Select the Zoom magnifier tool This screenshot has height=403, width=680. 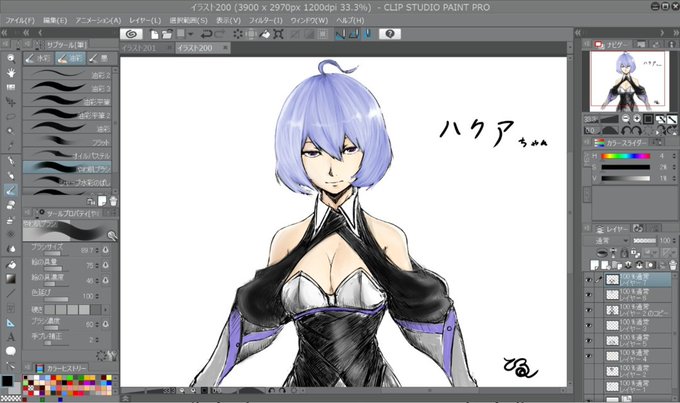[11, 59]
